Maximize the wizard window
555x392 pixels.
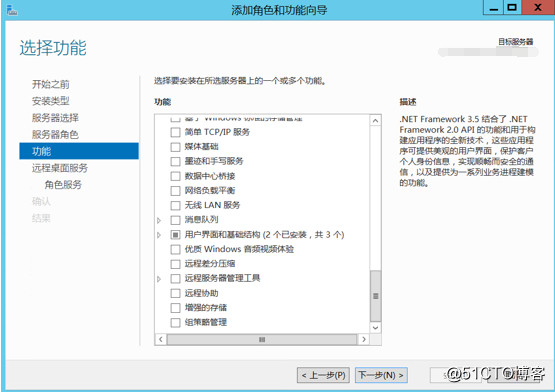[x=512, y=7]
